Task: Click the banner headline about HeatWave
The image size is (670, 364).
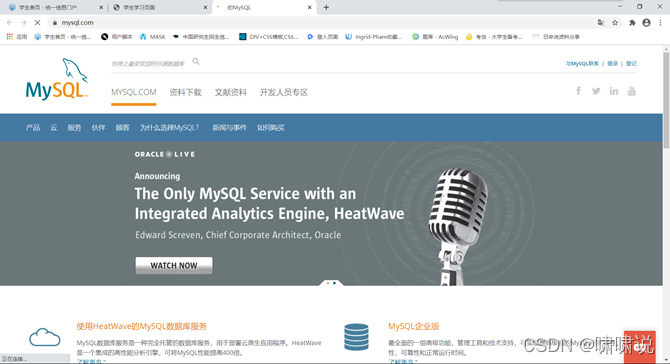Action: point(269,203)
